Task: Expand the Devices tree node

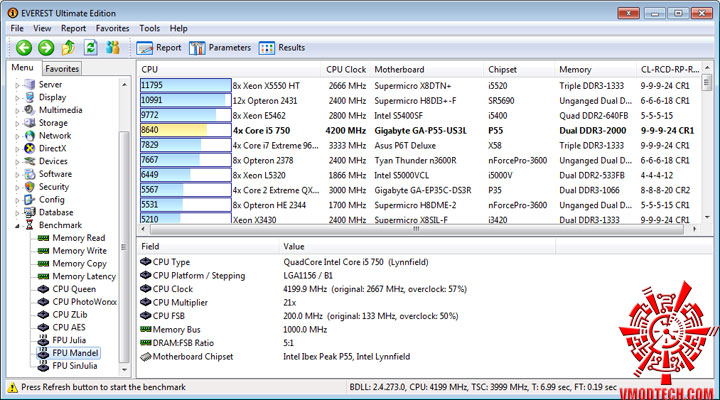Action: (x=17, y=162)
